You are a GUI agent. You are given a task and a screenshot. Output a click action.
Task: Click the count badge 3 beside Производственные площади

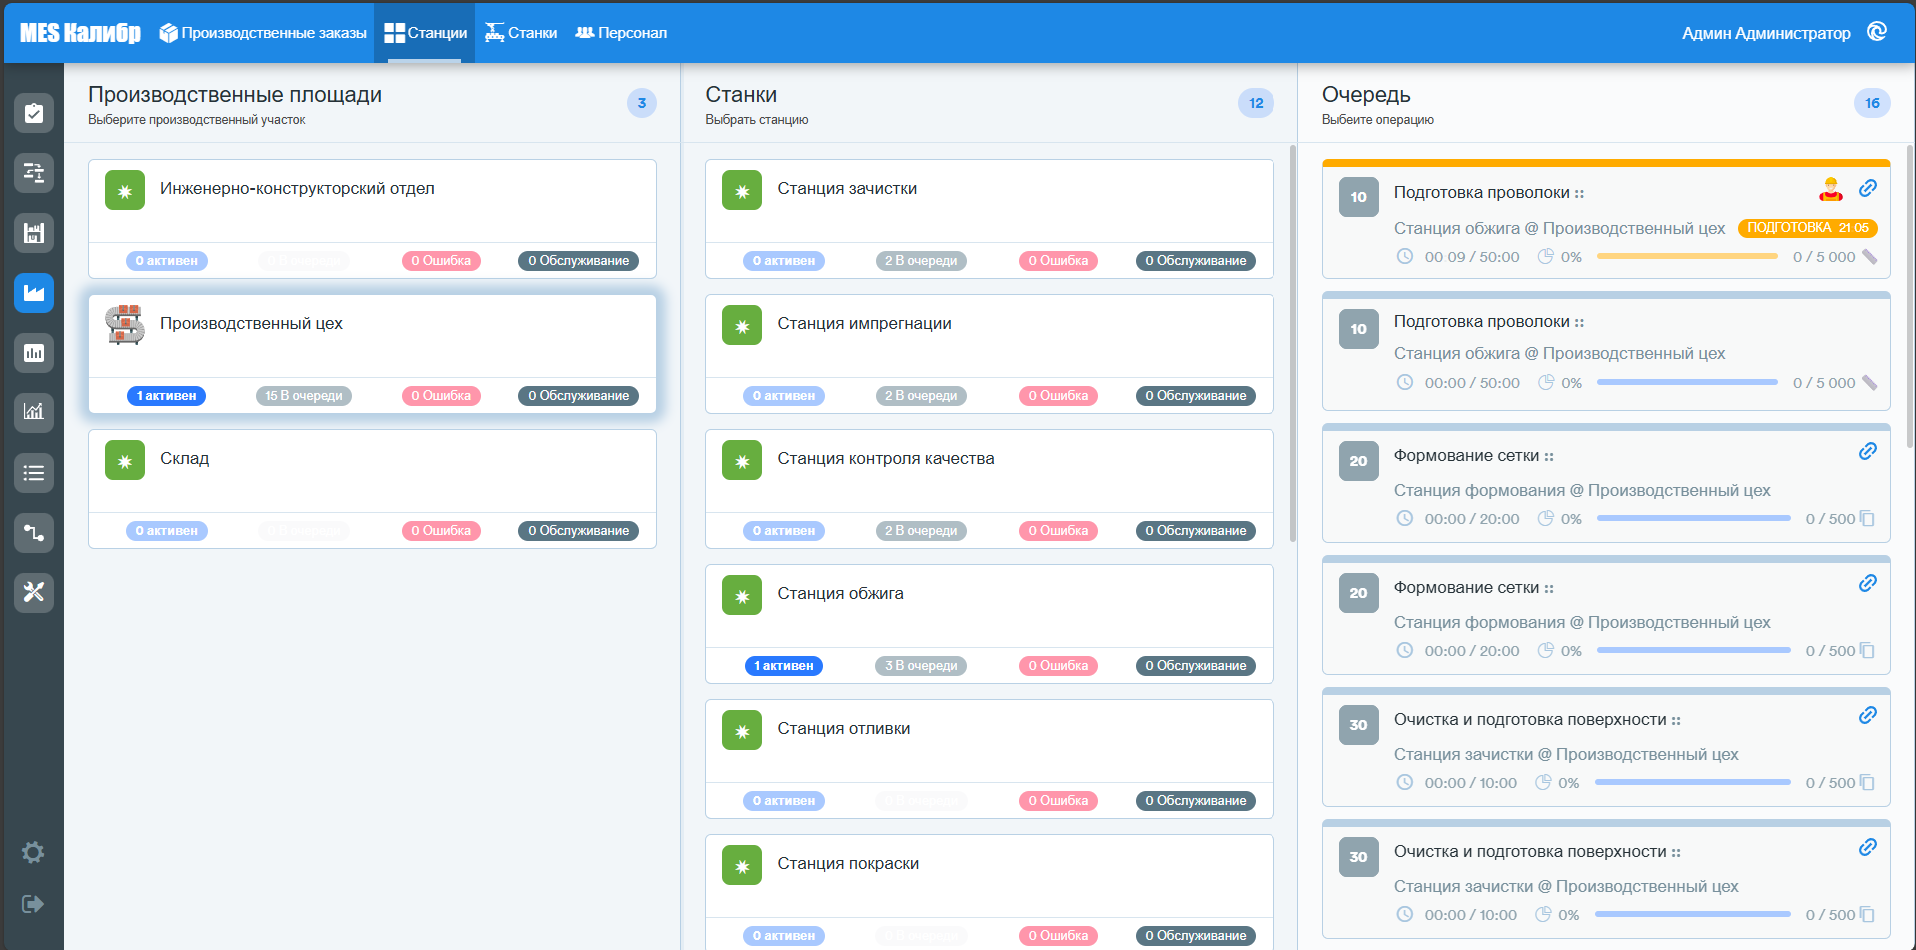642,103
